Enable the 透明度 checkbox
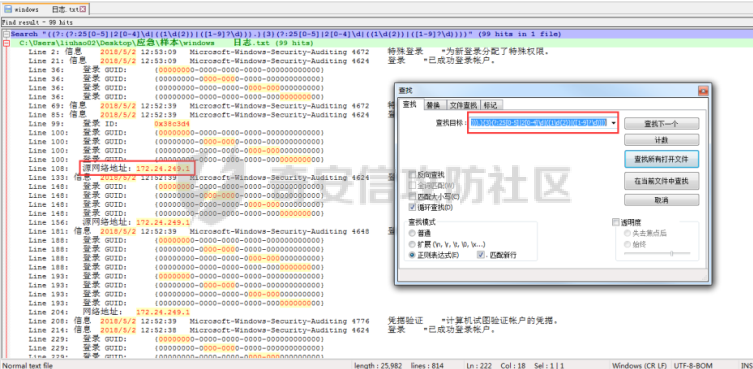 [x=616, y=222]
